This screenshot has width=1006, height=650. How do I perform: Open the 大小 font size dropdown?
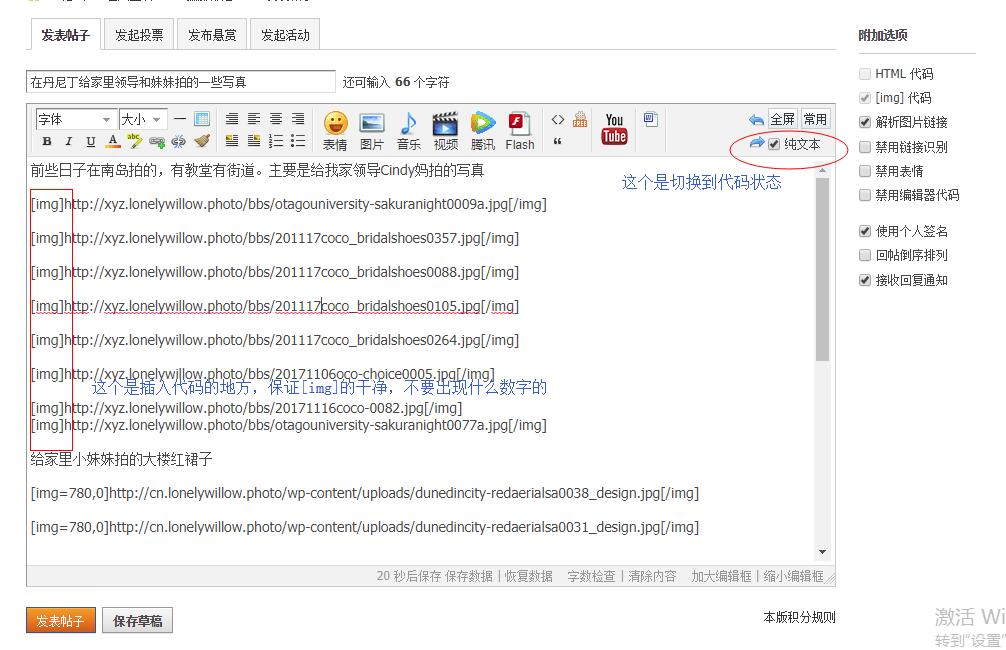coord(142,120)
